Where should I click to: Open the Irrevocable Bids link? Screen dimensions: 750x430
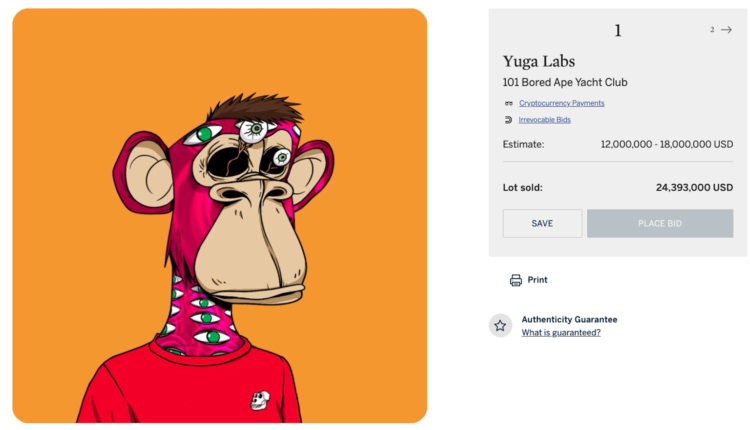coord(545,120)
